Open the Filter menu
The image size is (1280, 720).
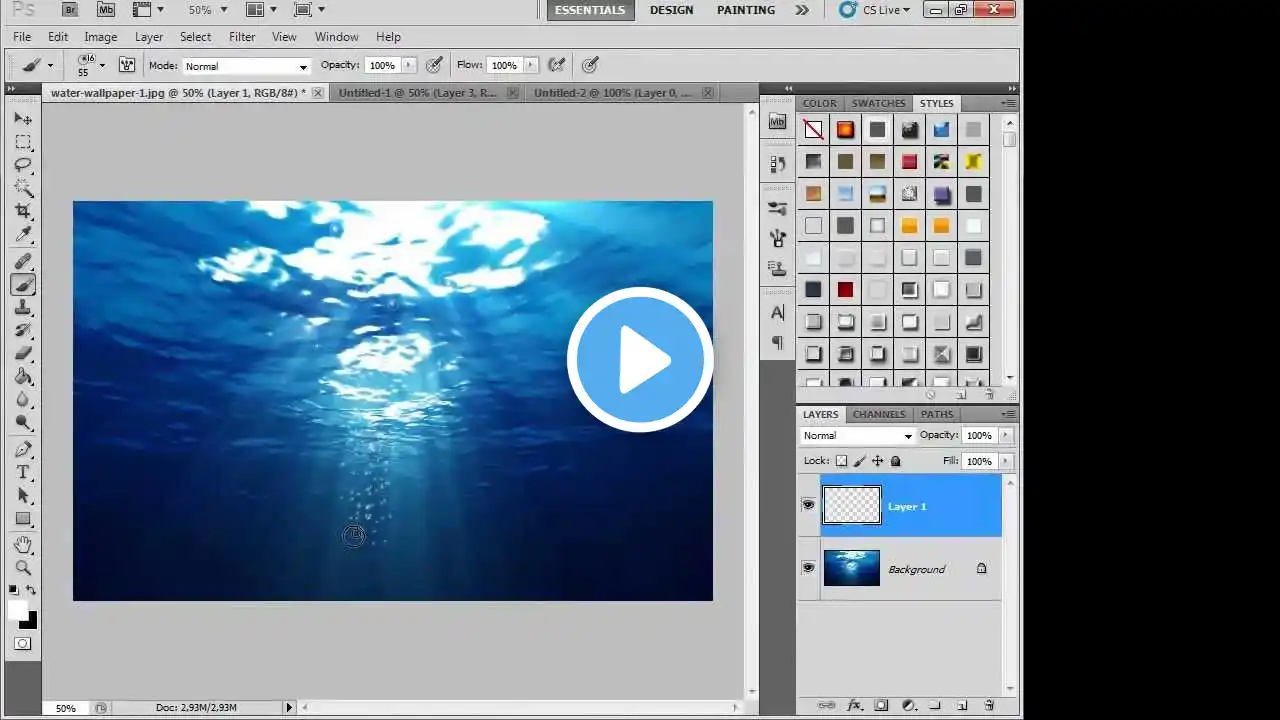[242, 37]
